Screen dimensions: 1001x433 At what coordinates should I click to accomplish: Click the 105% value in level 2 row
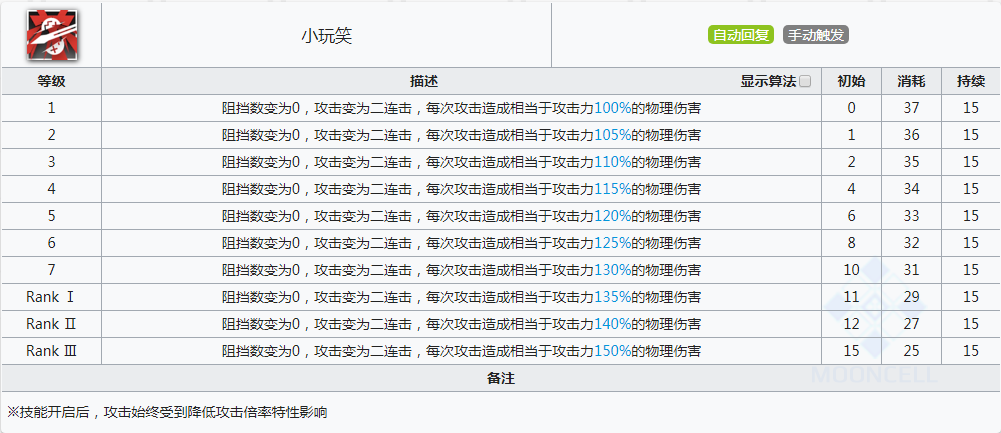612,135
